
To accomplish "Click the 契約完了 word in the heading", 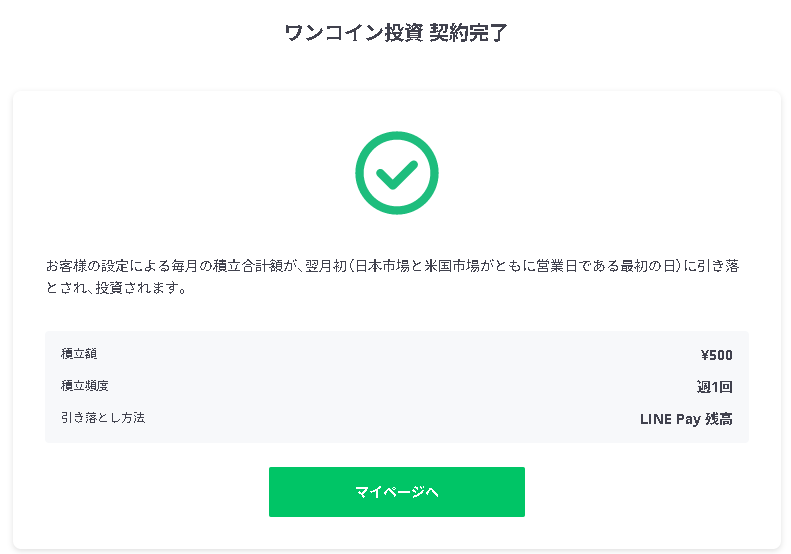I will point(468,33).
